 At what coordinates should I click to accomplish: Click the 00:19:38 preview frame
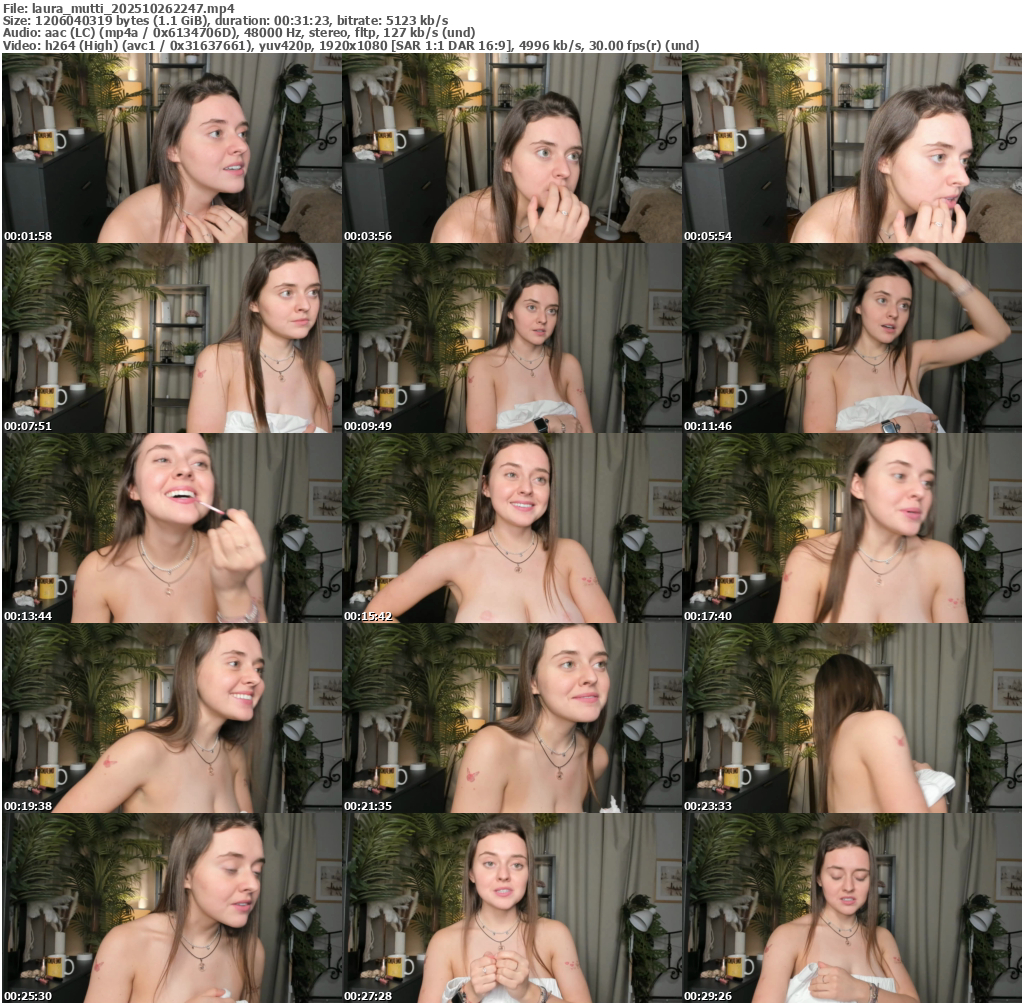[172, 718]
